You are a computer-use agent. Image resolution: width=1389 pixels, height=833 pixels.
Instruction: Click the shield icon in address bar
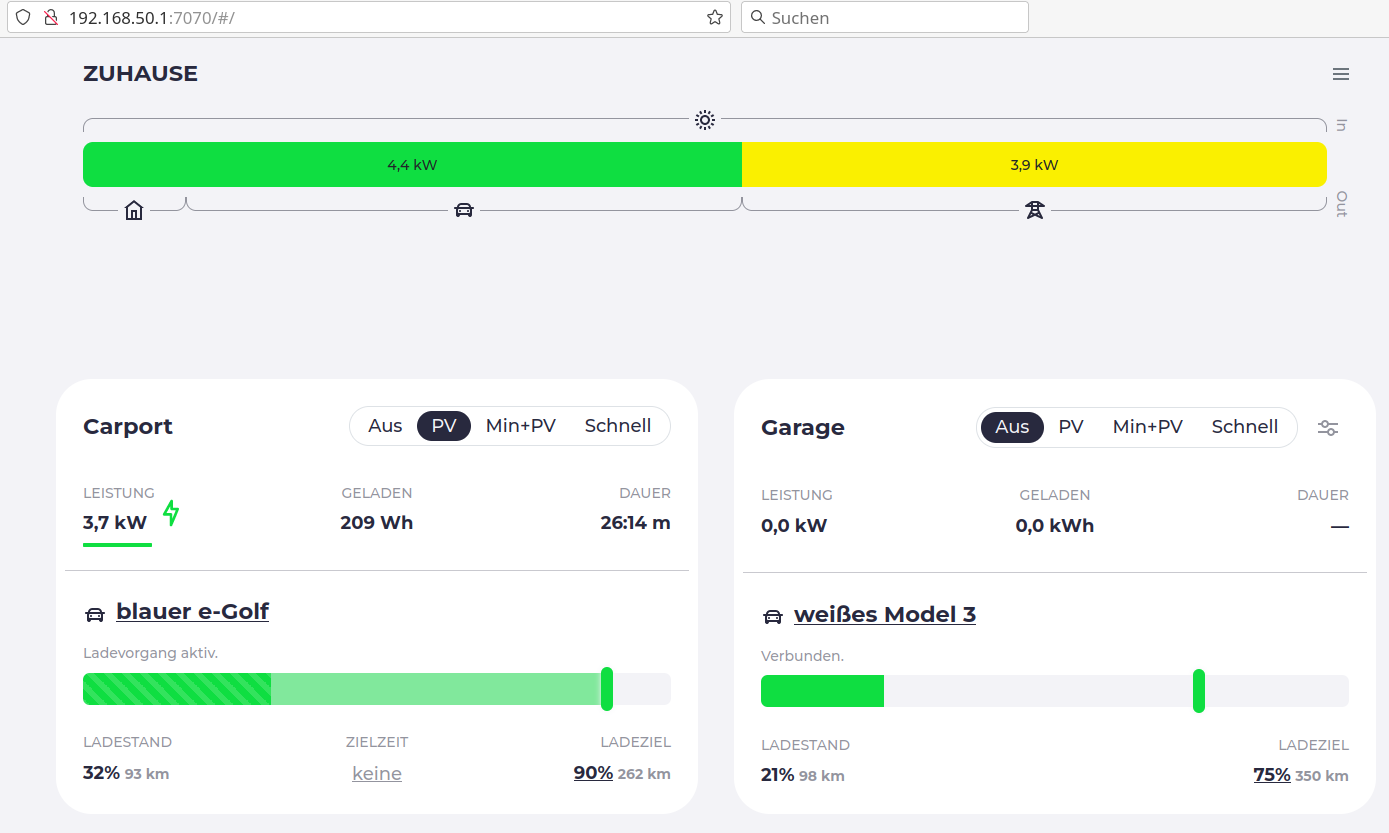(23, 17)
